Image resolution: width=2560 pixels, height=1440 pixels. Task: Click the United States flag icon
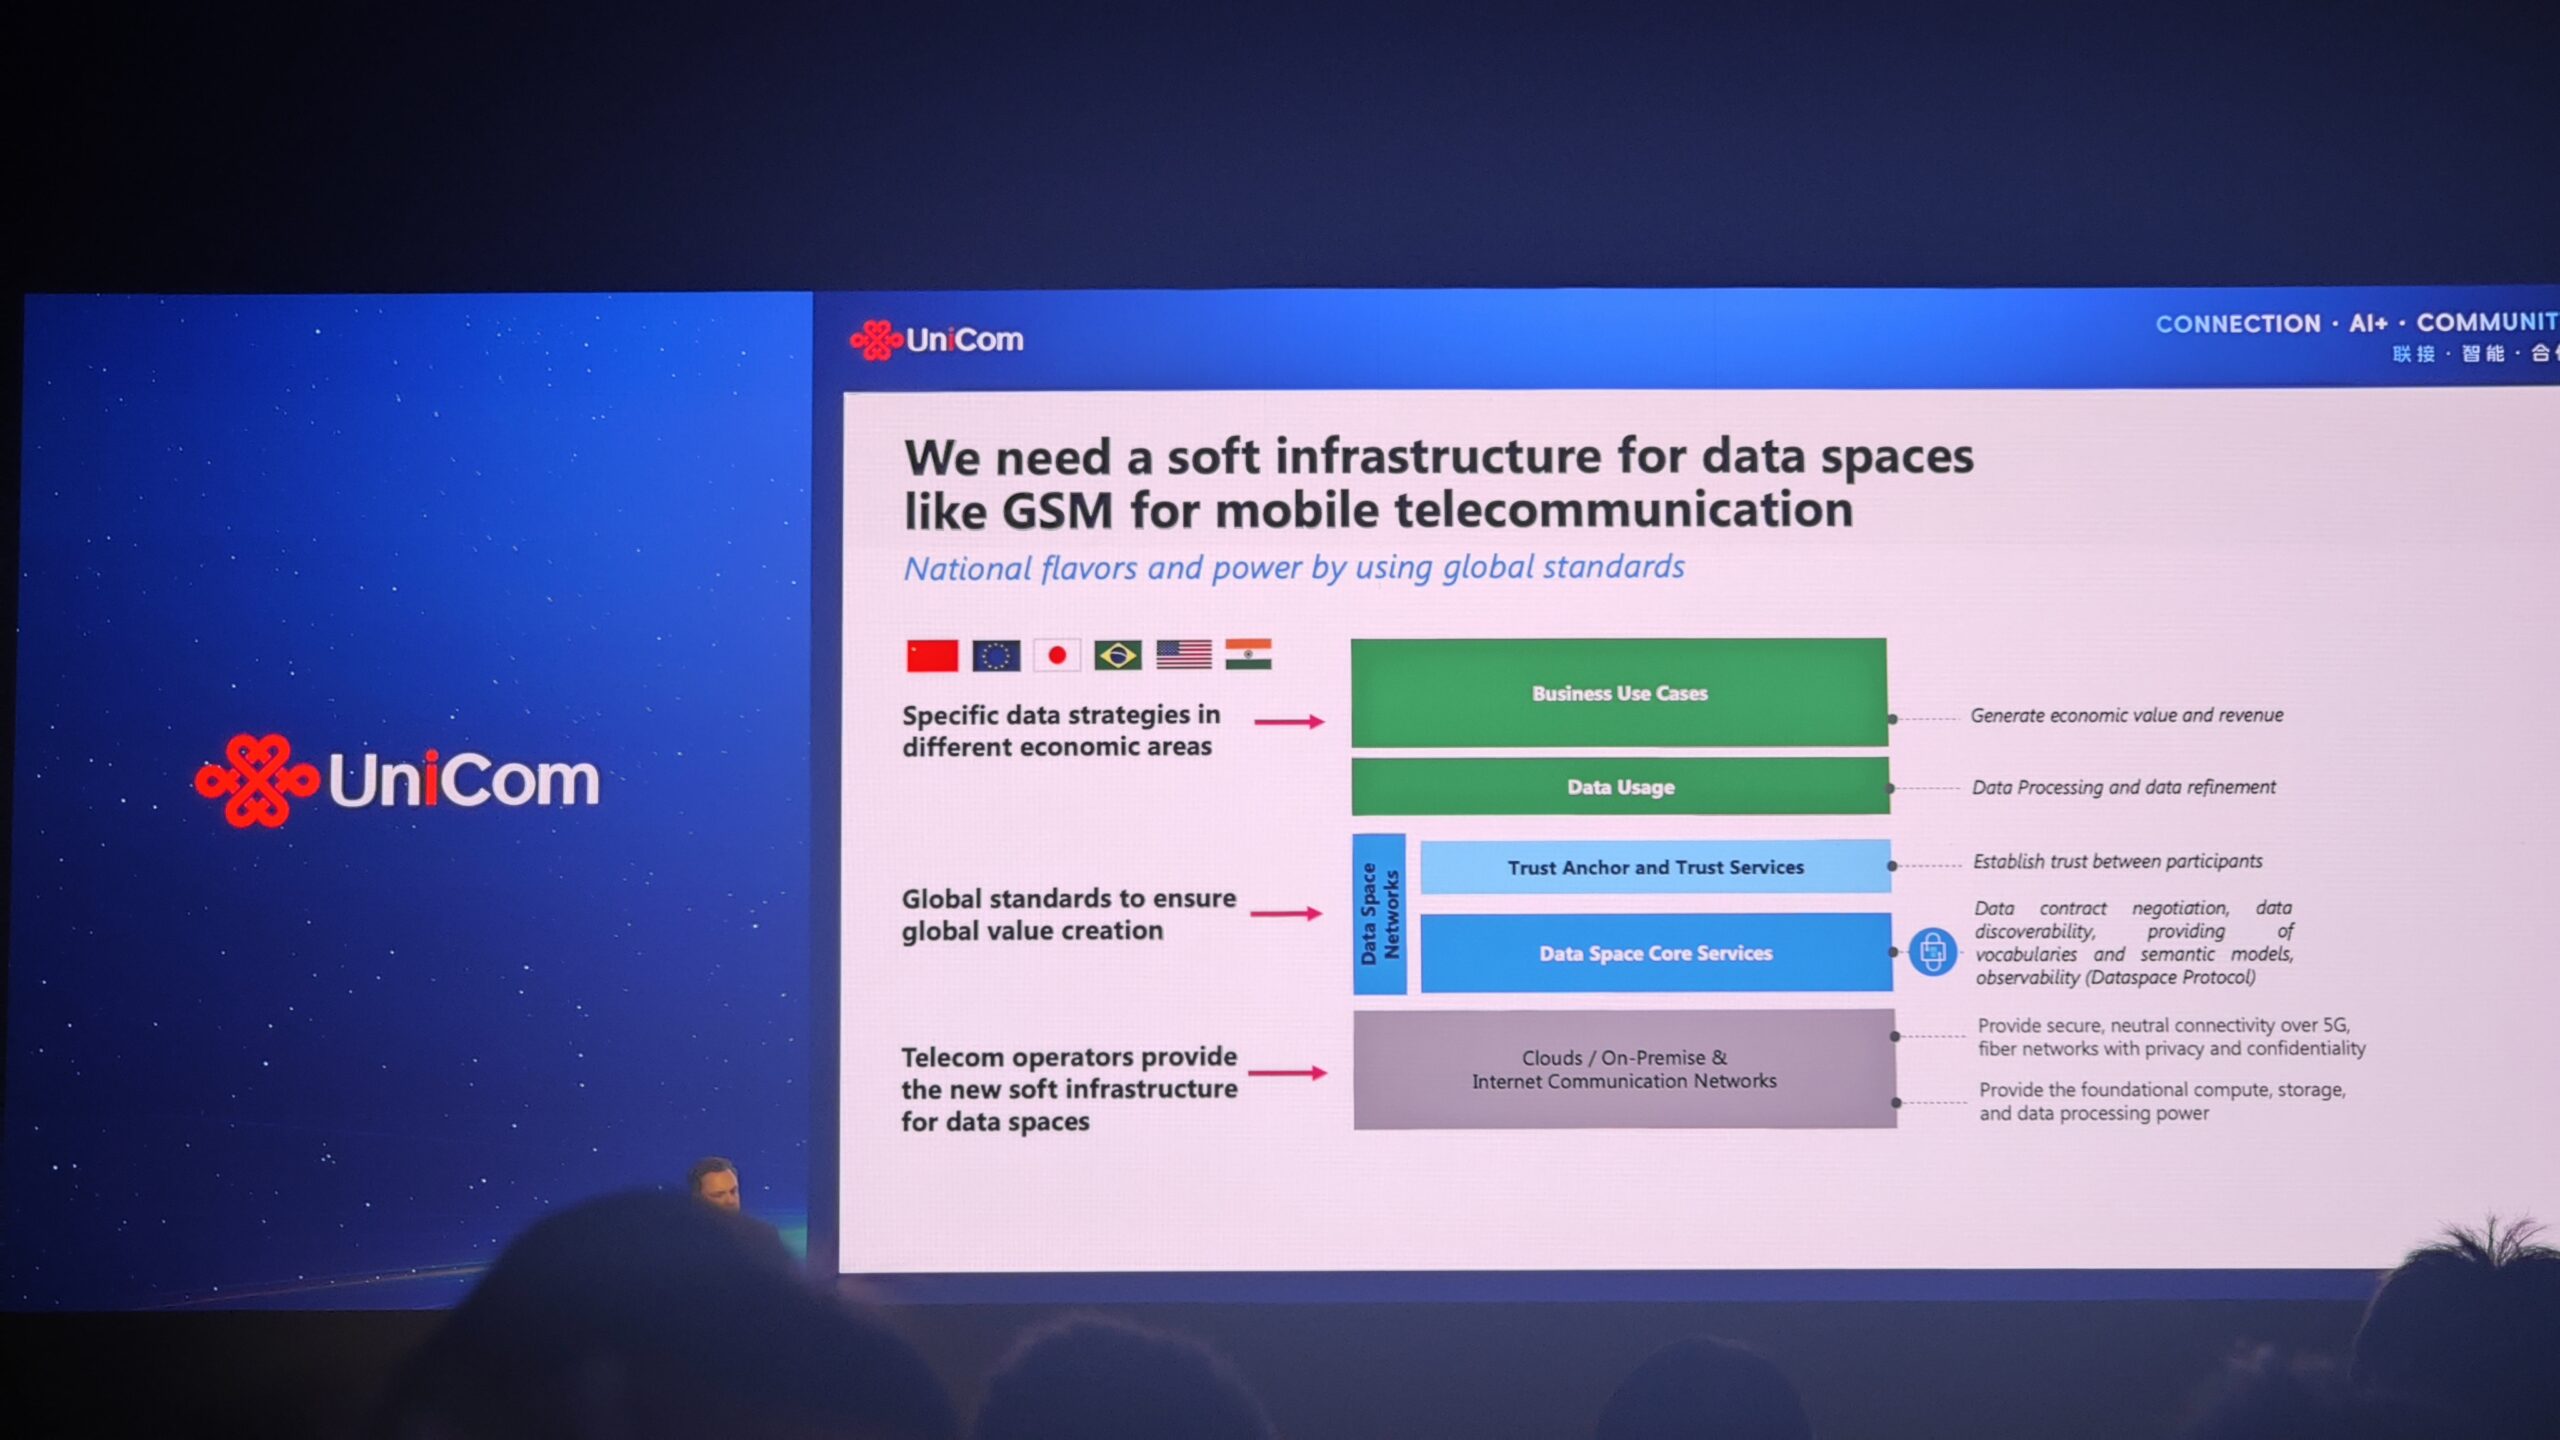pyautogui.click(x=1184, y=655)
